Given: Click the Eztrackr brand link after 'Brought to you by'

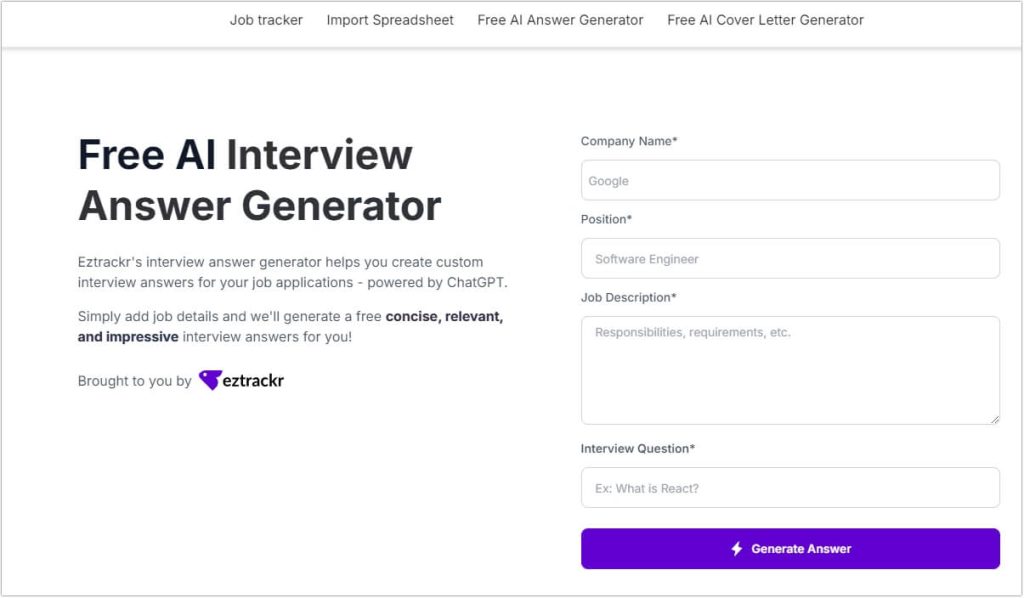Looking at the screenshot, I should [x=240, y=380].
